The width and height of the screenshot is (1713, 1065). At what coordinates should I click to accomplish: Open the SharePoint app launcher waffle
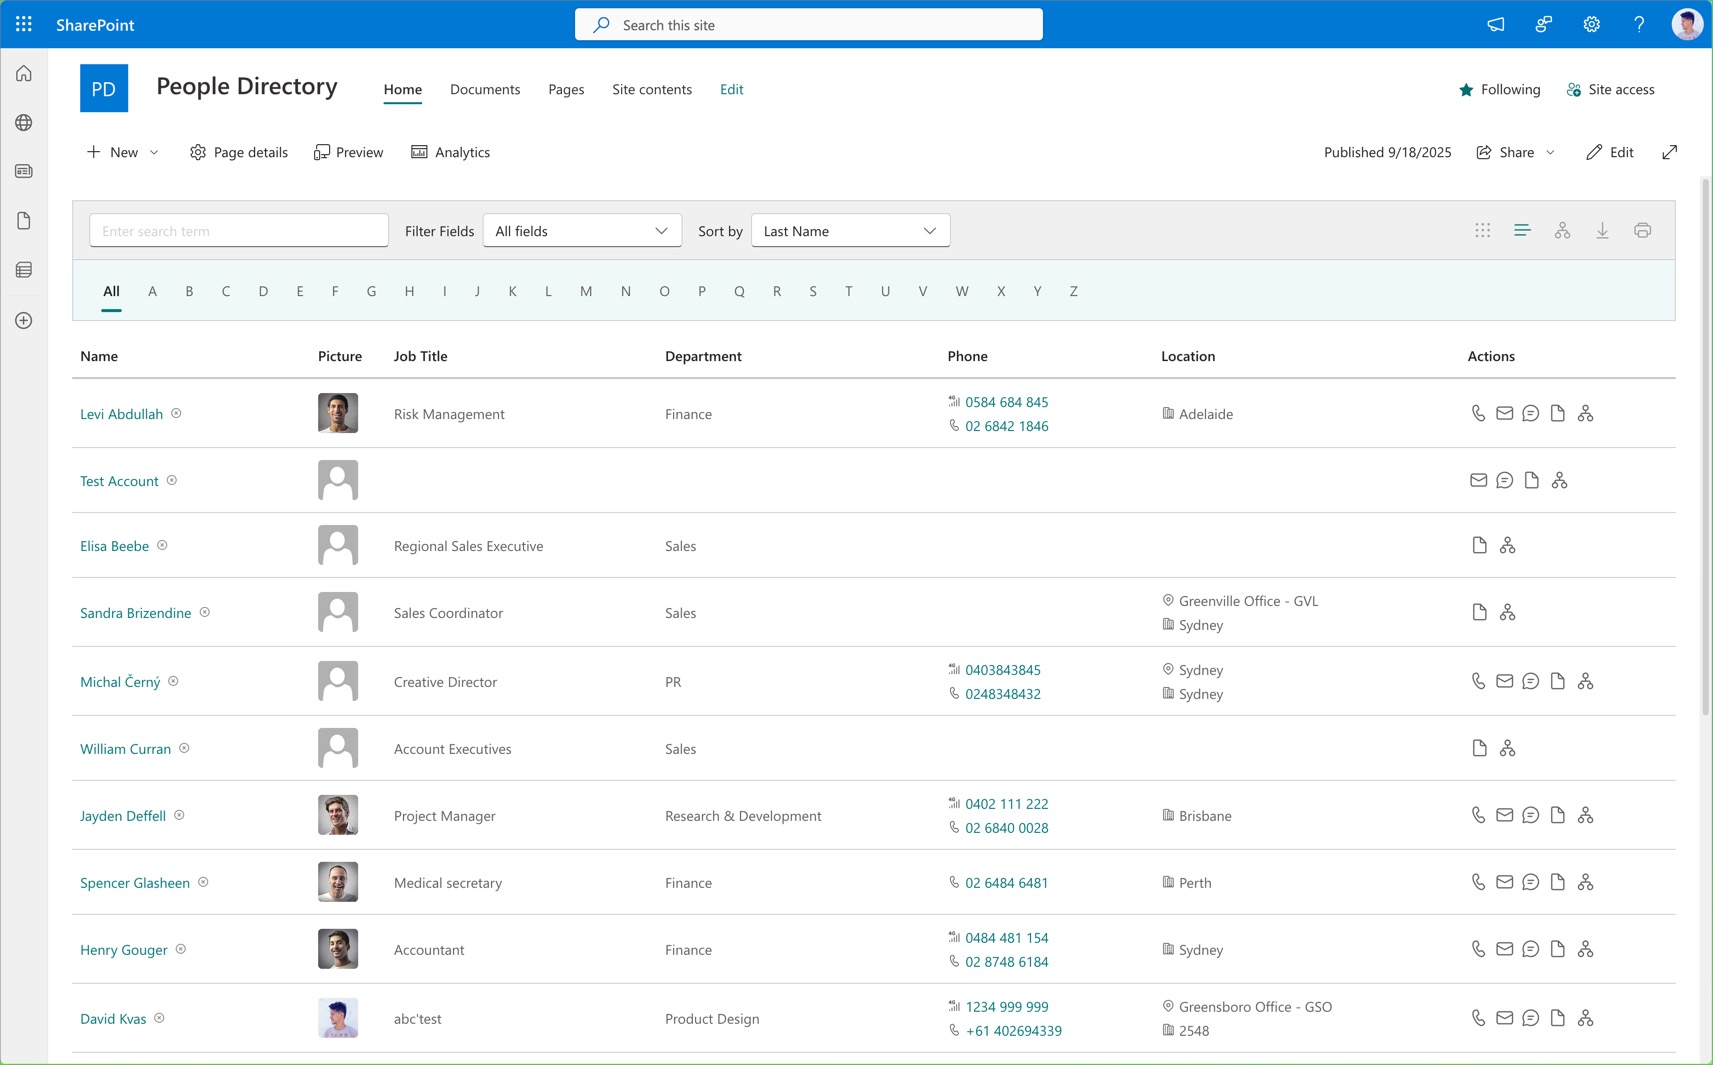point(24,24)
